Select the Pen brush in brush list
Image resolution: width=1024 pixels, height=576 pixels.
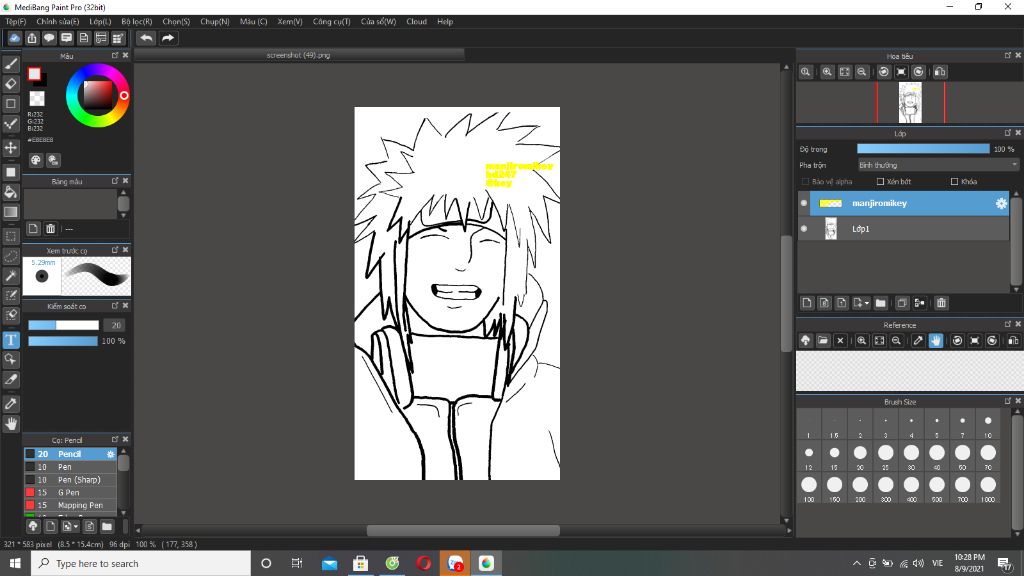[x=71, y=467]
